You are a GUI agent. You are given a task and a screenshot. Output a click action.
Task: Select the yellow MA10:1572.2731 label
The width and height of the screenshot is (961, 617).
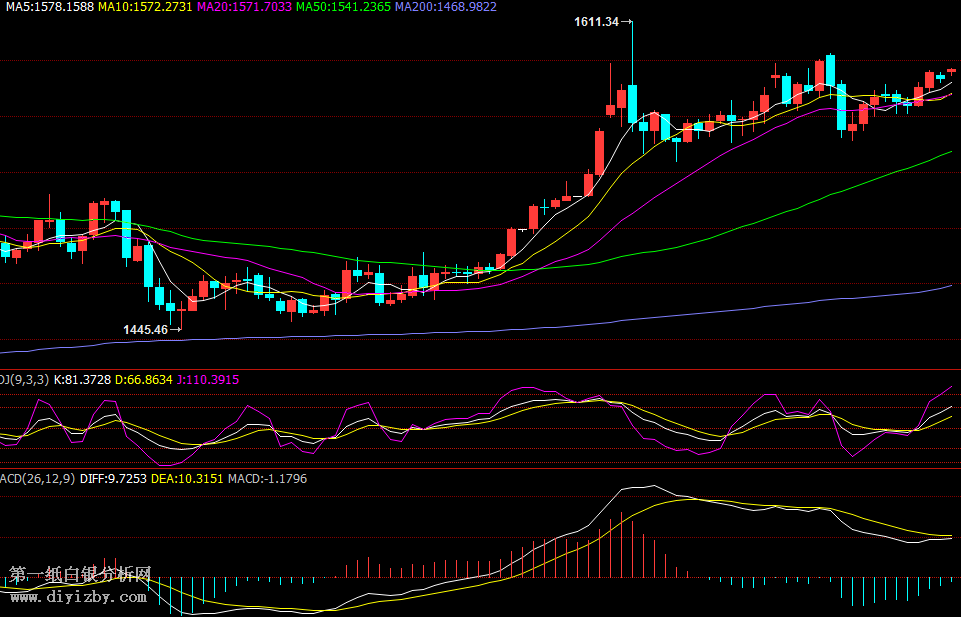point(144,7)
